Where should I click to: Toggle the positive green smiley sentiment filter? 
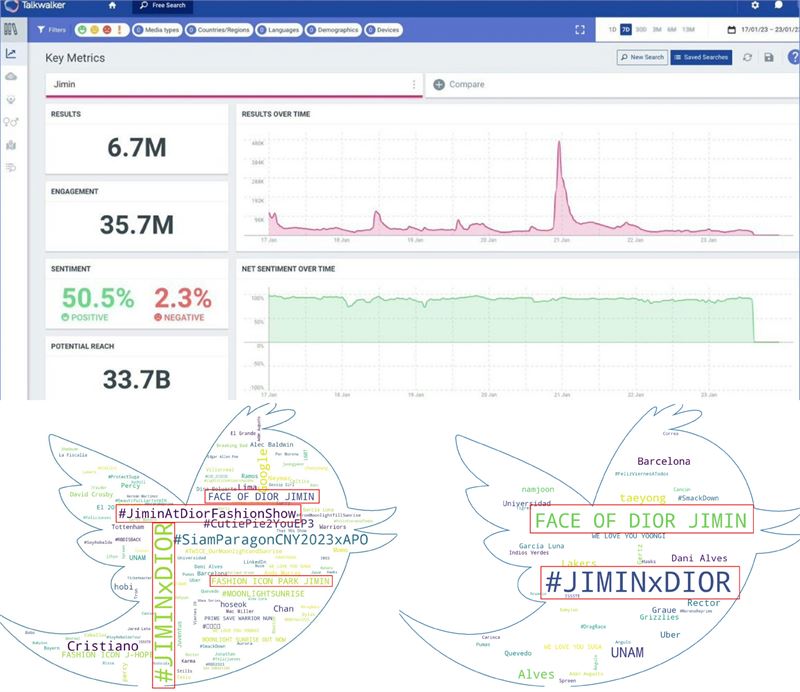(x=81, y=30)
